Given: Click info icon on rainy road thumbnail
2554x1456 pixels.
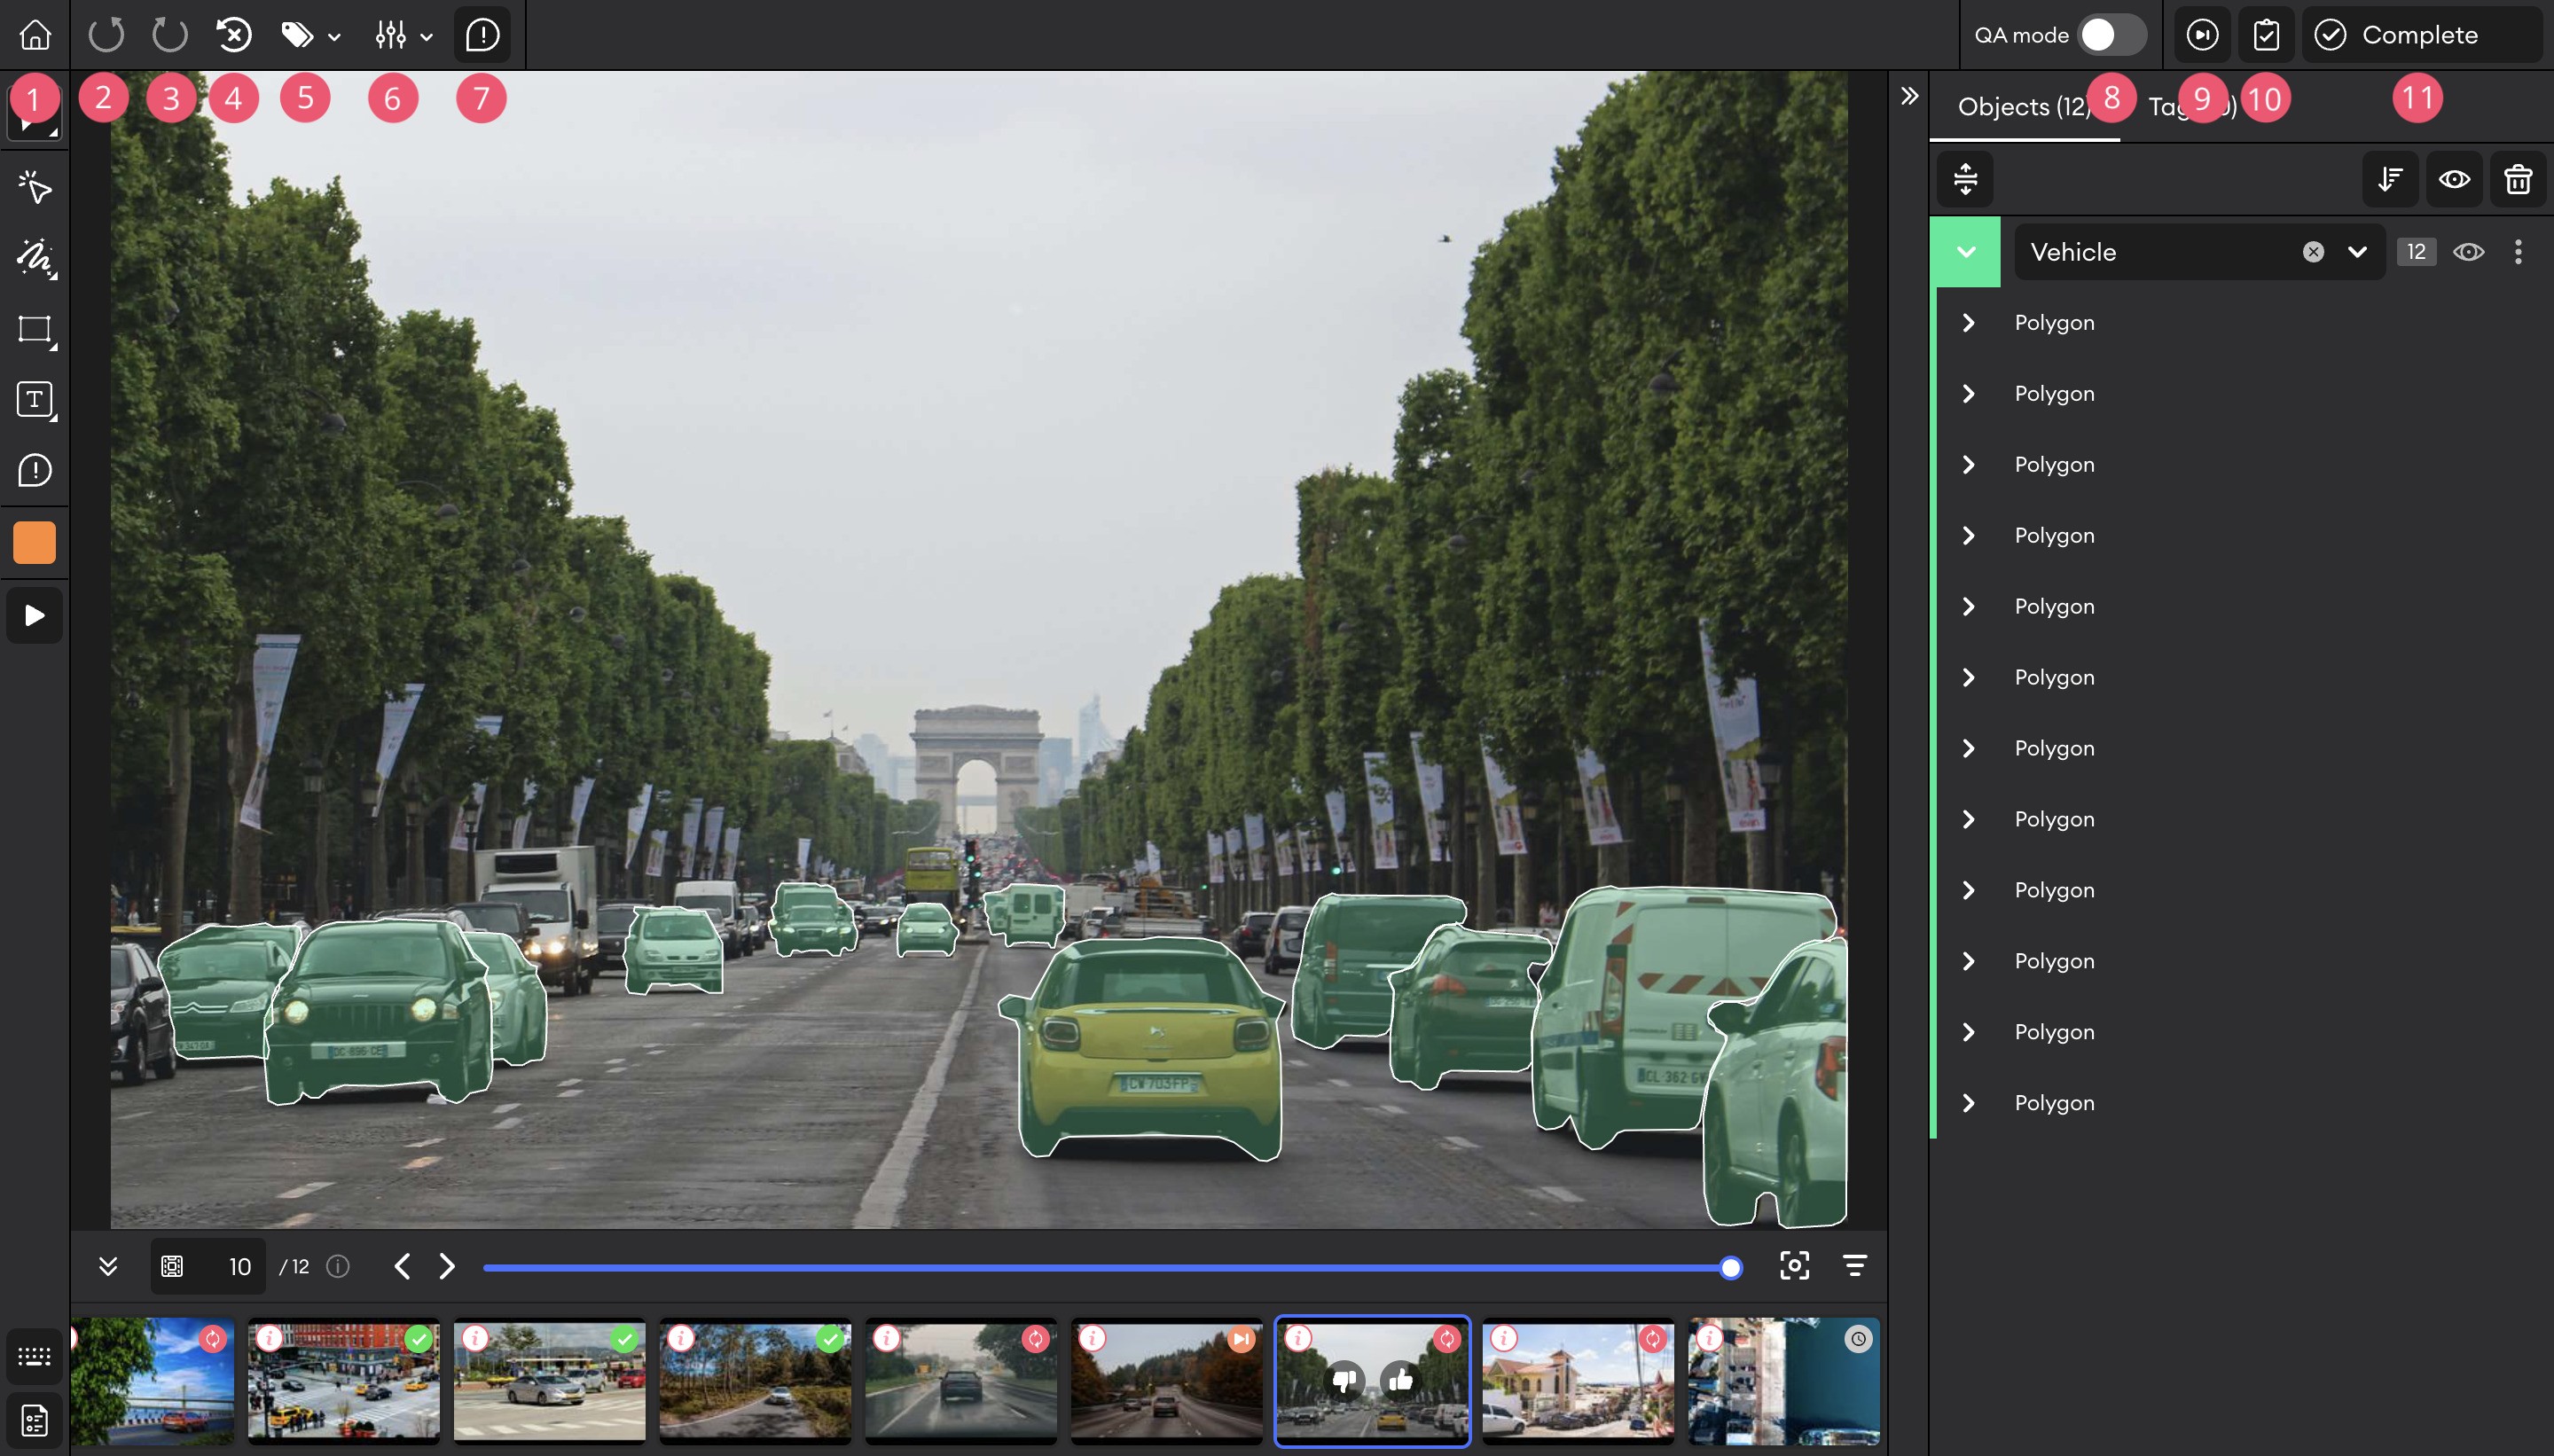Looking at the screenshot, I should click(x=887, y=1338).
